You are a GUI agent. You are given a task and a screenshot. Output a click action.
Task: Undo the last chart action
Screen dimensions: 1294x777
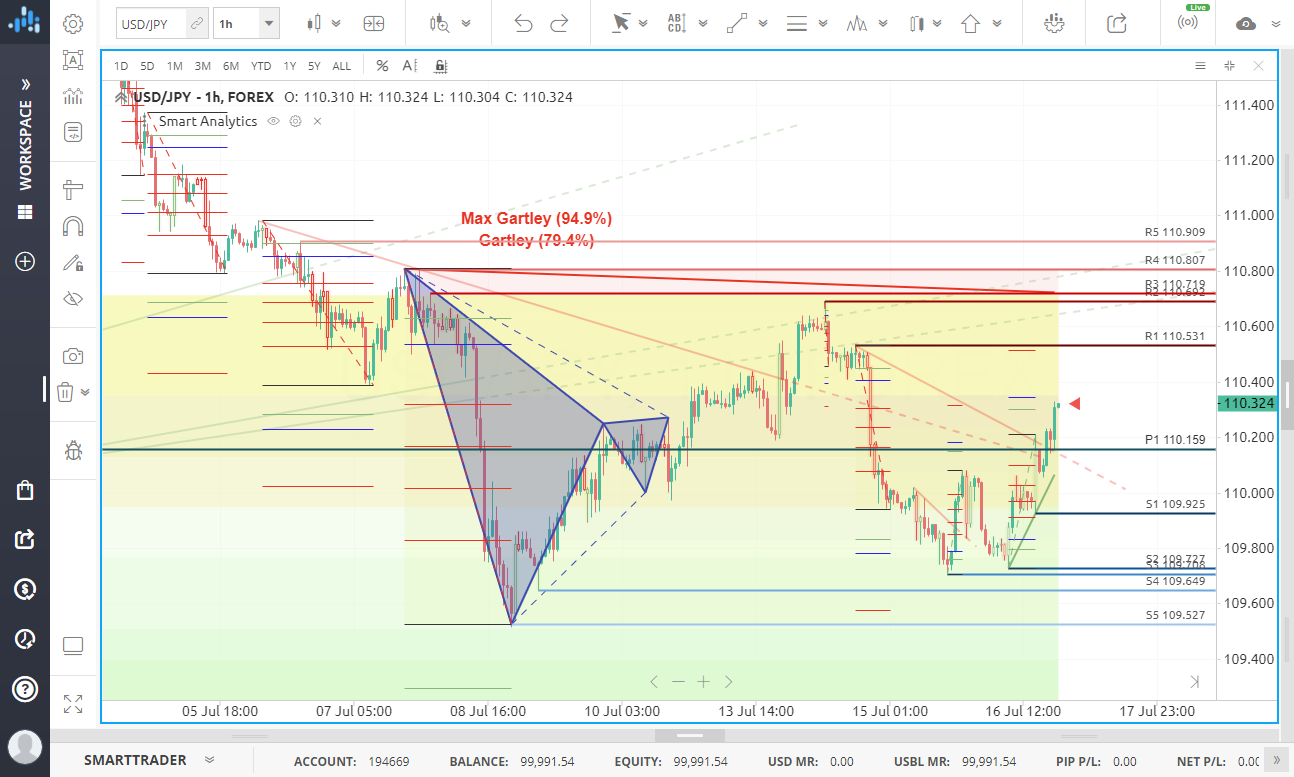click(523, 23)
